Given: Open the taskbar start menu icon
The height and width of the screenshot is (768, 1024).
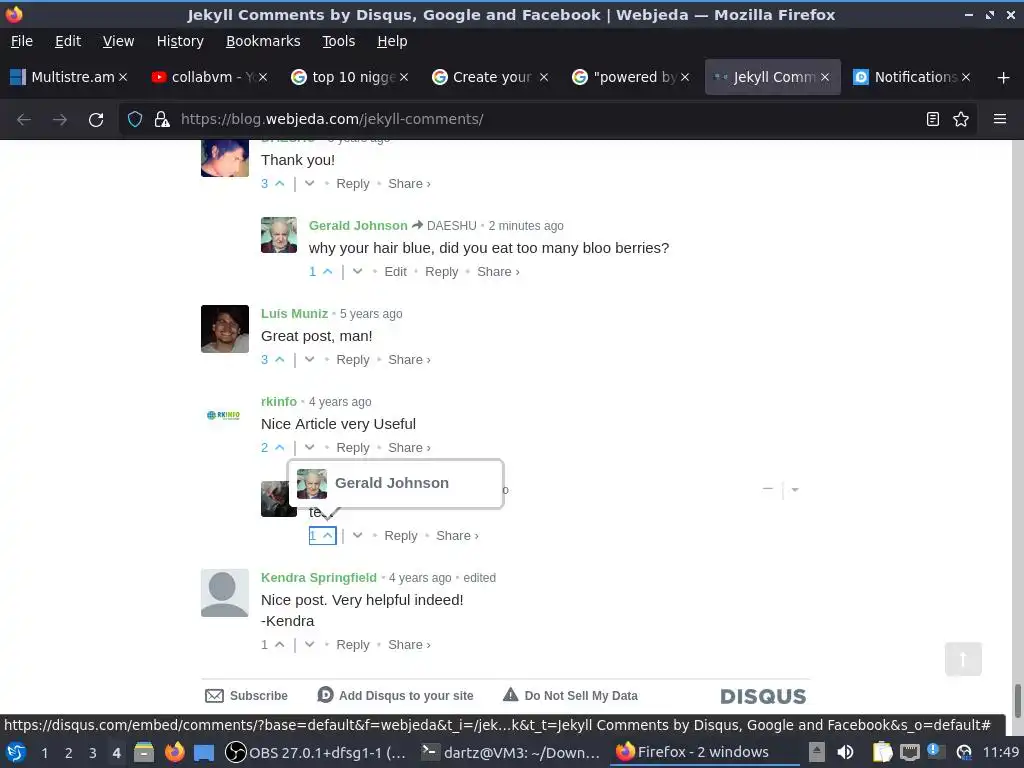Looking at the screenshot, I should coord(16,752).
